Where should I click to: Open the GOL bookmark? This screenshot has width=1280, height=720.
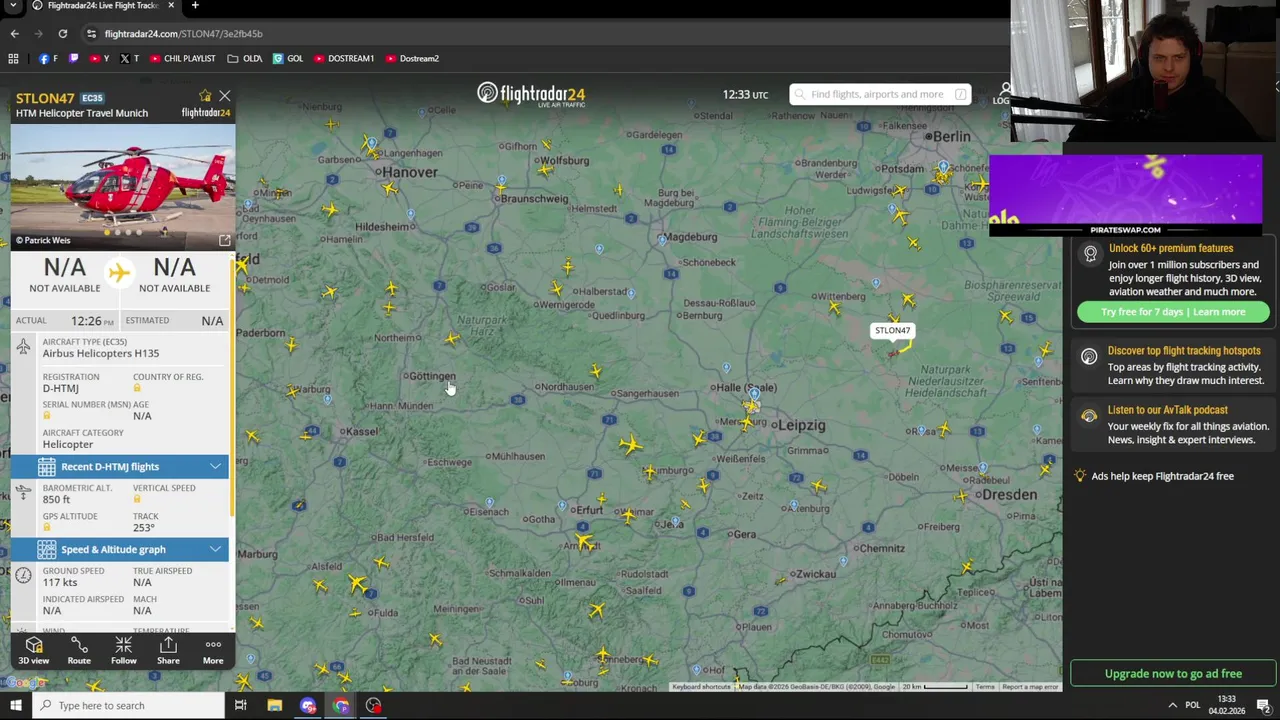tap(288, 59)
